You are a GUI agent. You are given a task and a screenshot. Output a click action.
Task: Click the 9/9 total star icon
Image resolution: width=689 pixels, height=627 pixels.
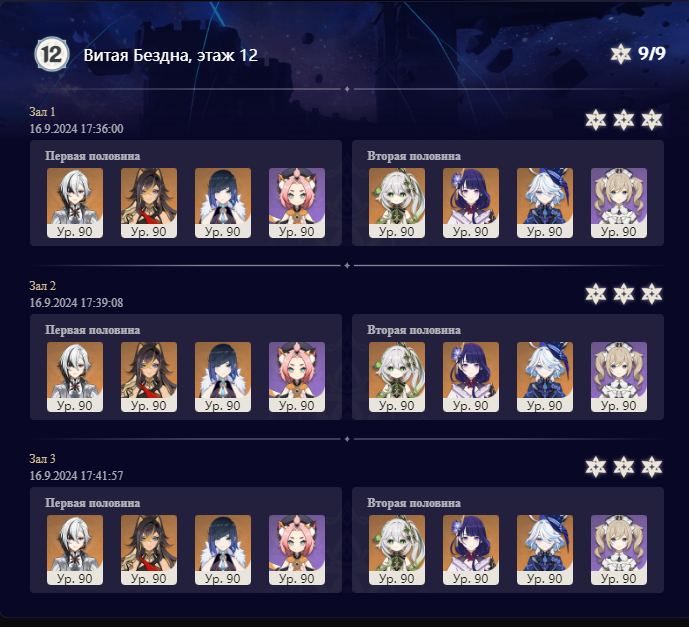(620, 54)
